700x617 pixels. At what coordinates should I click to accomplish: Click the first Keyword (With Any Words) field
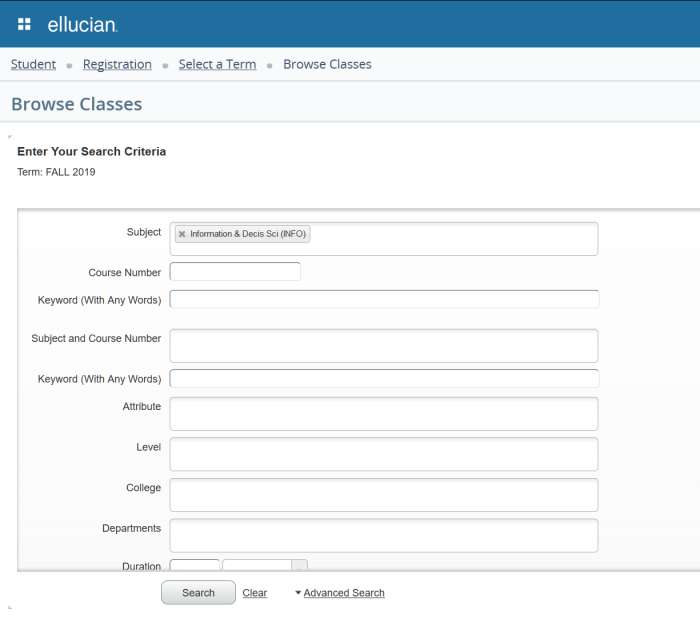(x=384, y=299)
